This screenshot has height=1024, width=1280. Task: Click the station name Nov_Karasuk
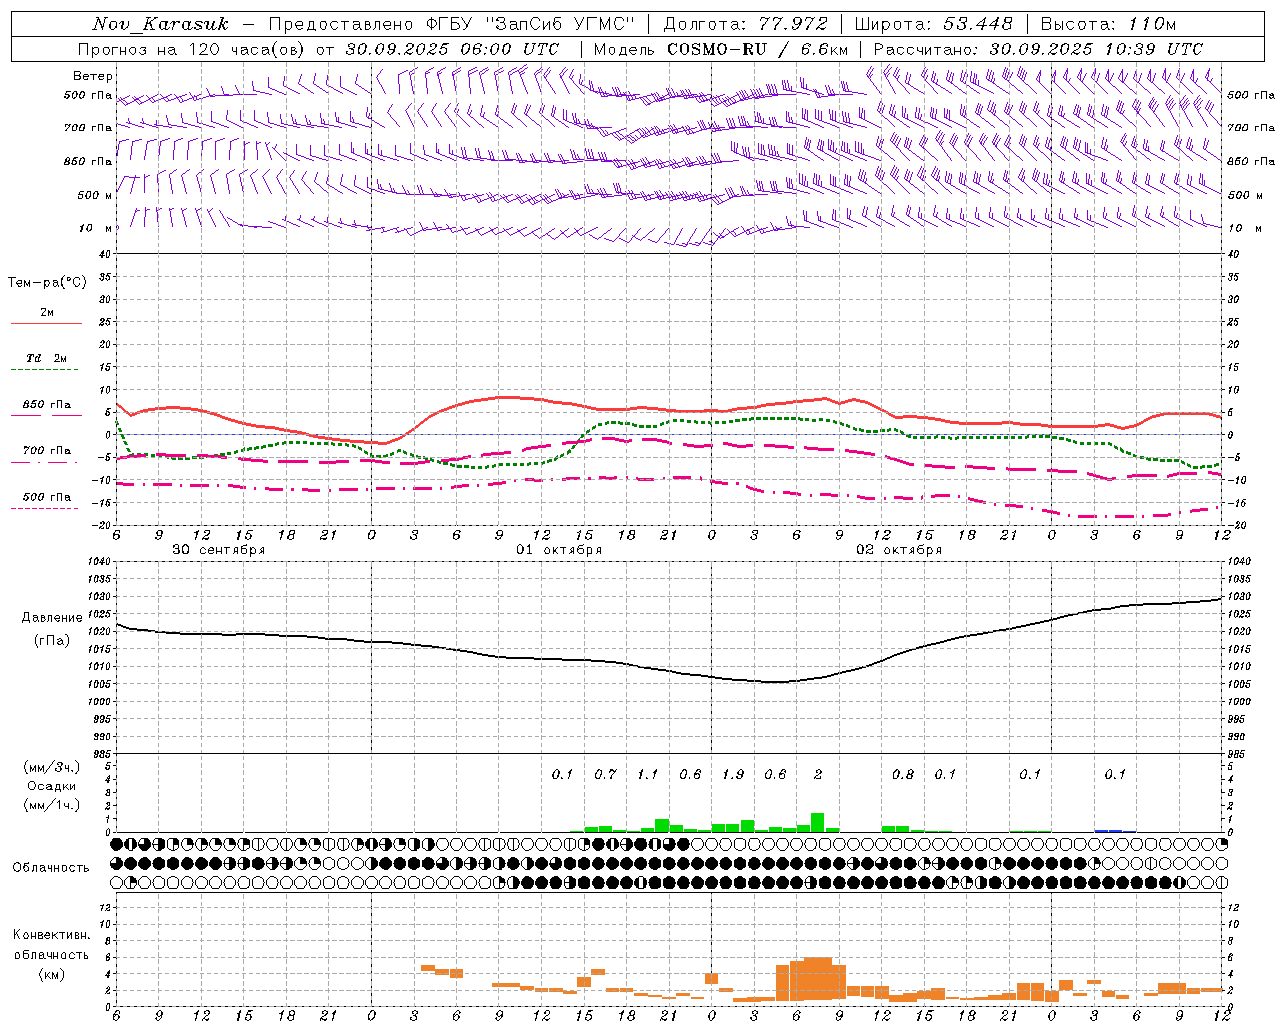pos(160,24)
